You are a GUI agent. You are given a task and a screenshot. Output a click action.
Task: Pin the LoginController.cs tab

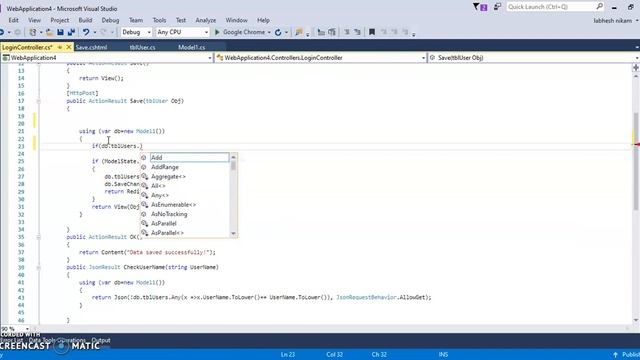click(60, 47)
